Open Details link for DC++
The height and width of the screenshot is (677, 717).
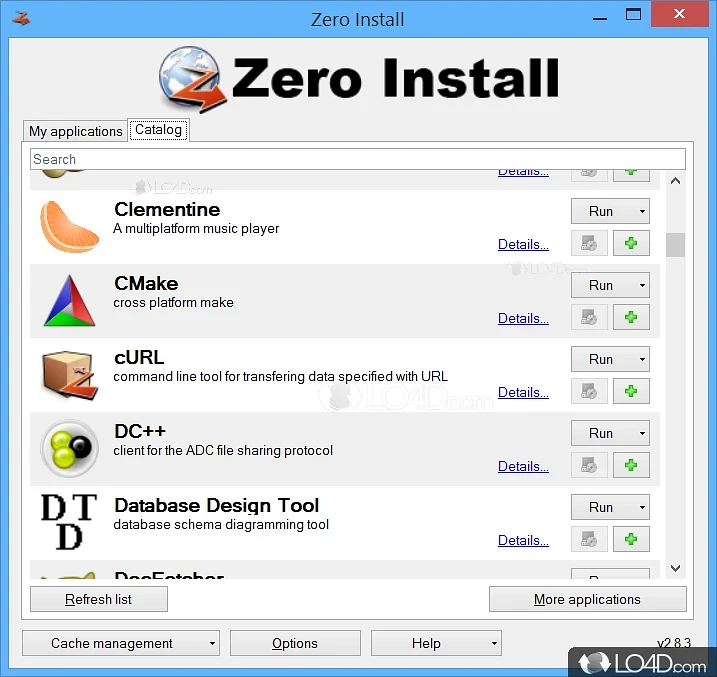click(523, 467)
